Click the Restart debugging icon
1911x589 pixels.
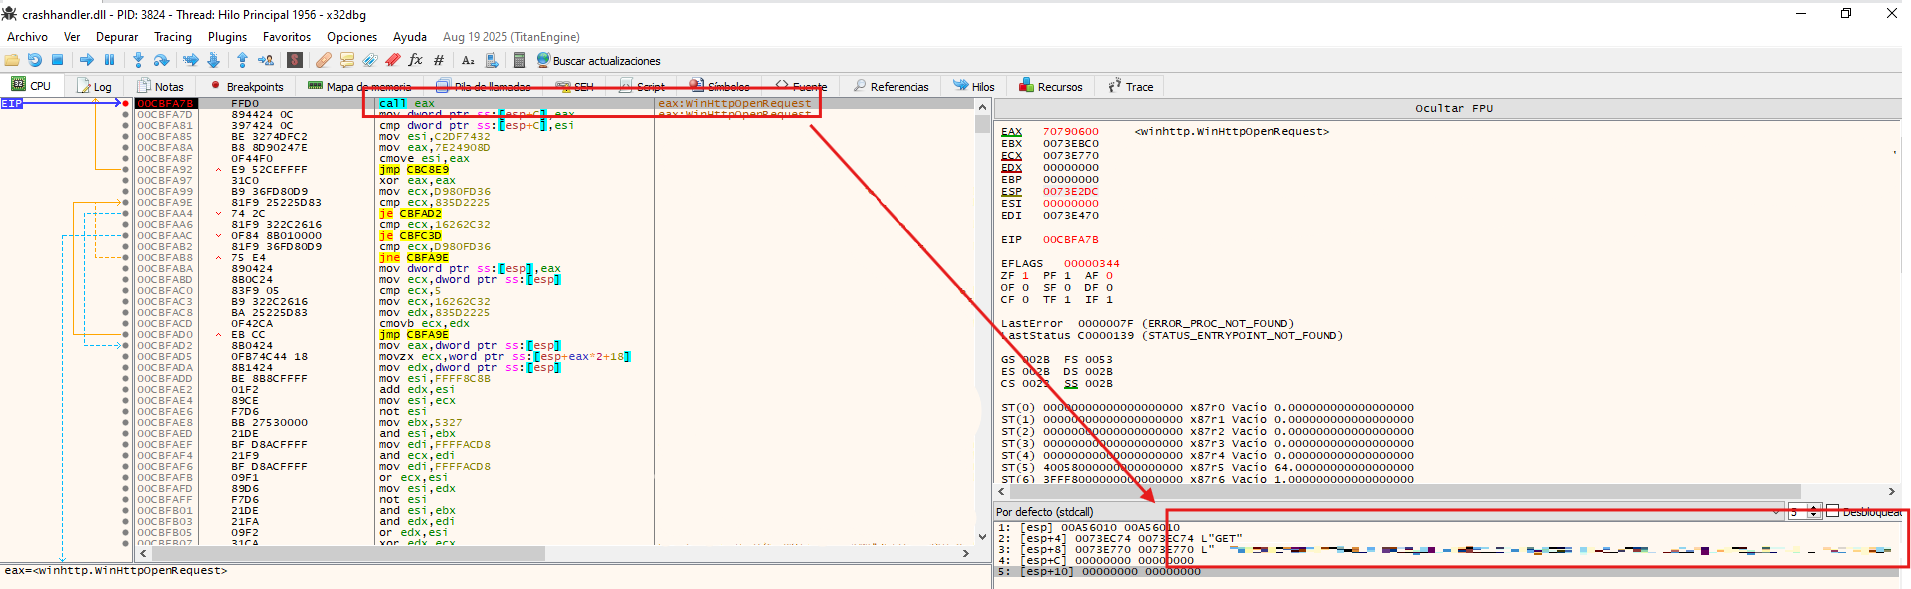35,60
